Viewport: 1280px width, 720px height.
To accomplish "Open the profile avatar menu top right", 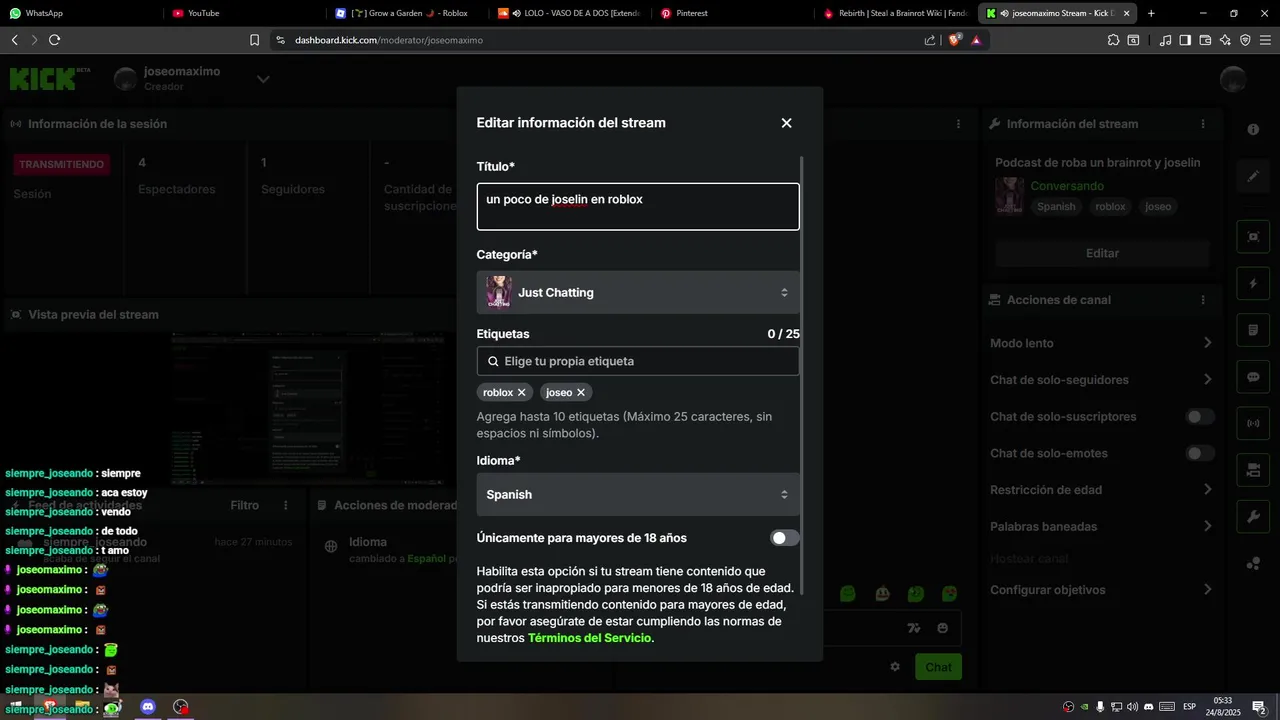I will click(1233, 79).
